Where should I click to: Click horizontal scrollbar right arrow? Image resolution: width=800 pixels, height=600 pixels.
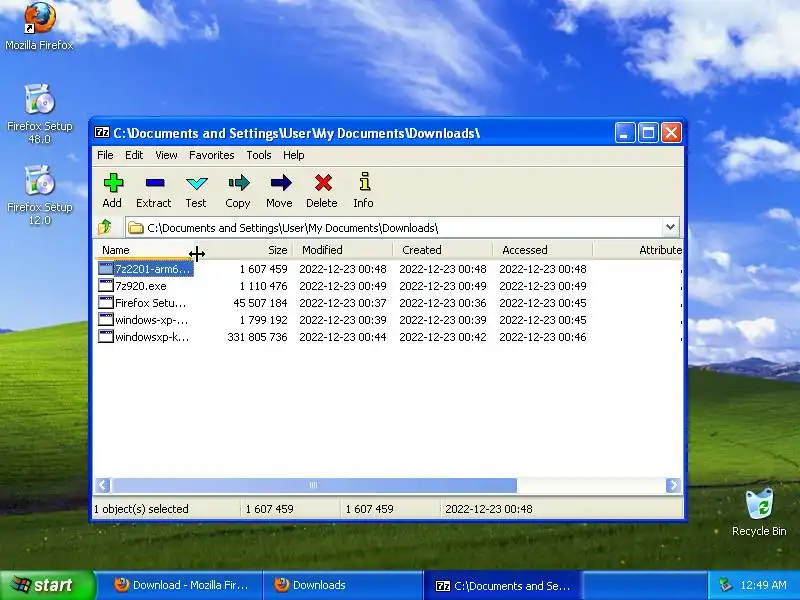coord(673,485)
